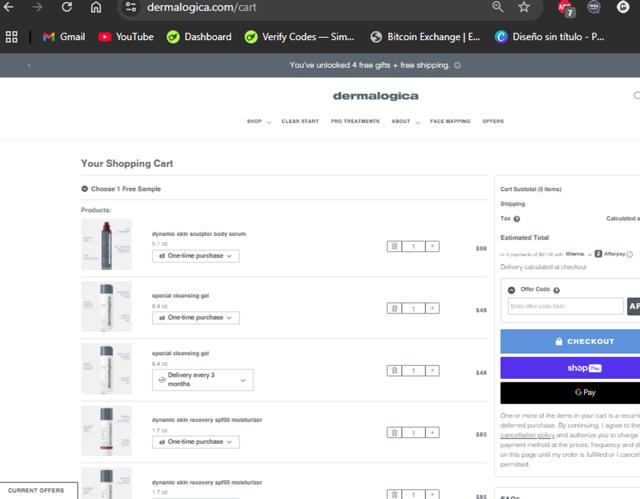Open dynamic skin sculptor body serum product link

[199, 234]
